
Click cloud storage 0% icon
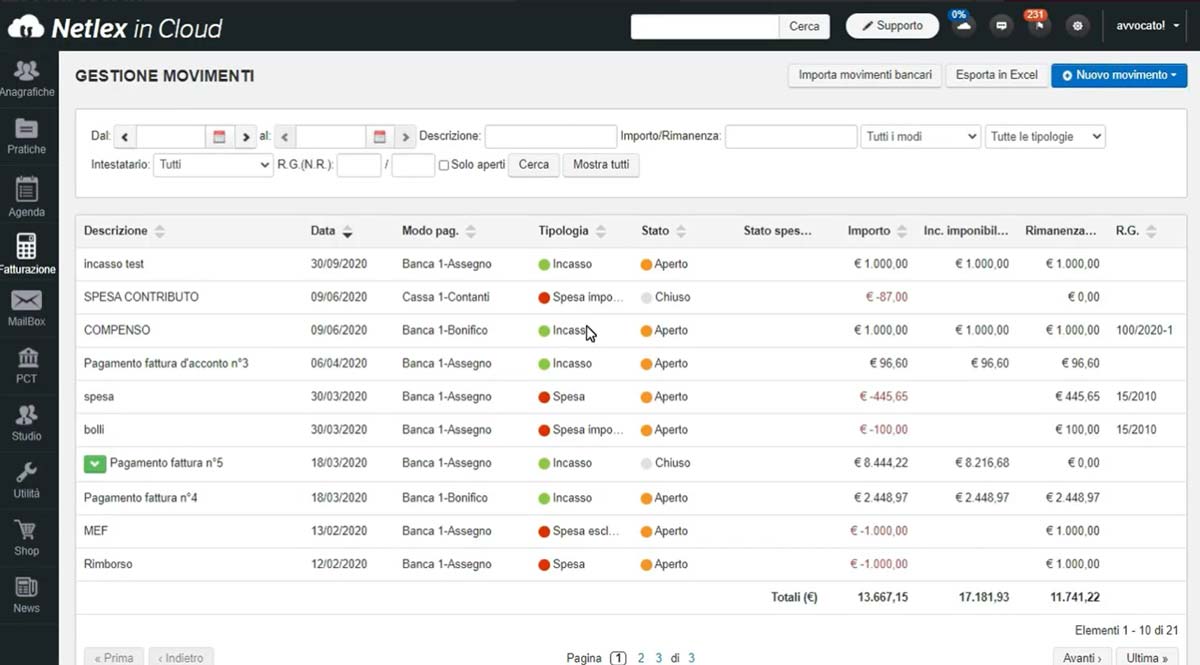[962, 25]
